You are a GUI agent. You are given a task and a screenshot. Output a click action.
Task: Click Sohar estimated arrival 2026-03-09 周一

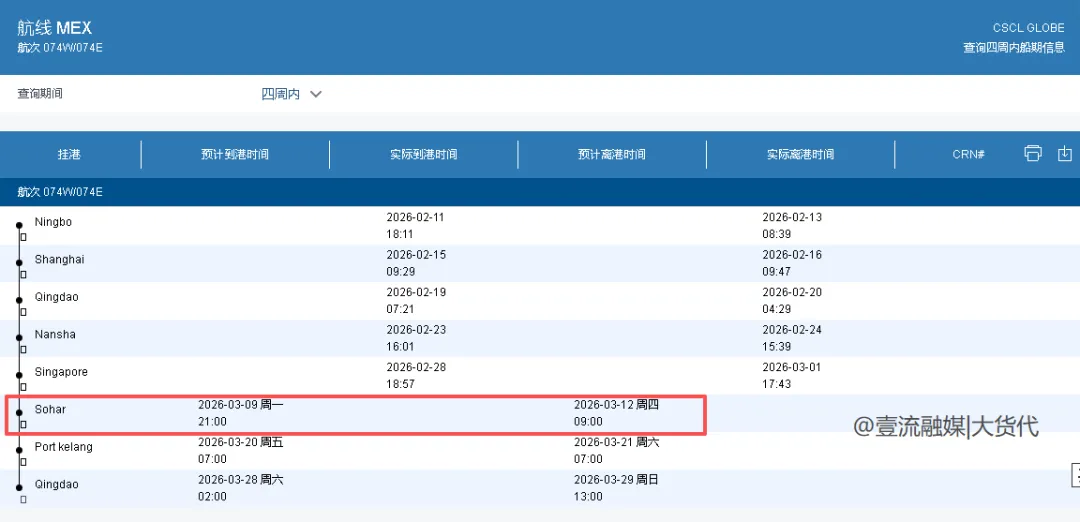click(x=240, y=405)
